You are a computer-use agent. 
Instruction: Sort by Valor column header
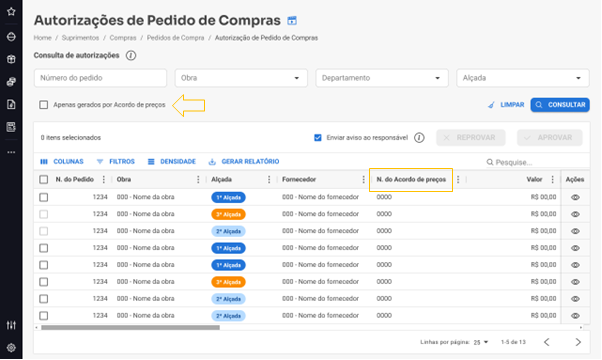(x=534, y=179)
